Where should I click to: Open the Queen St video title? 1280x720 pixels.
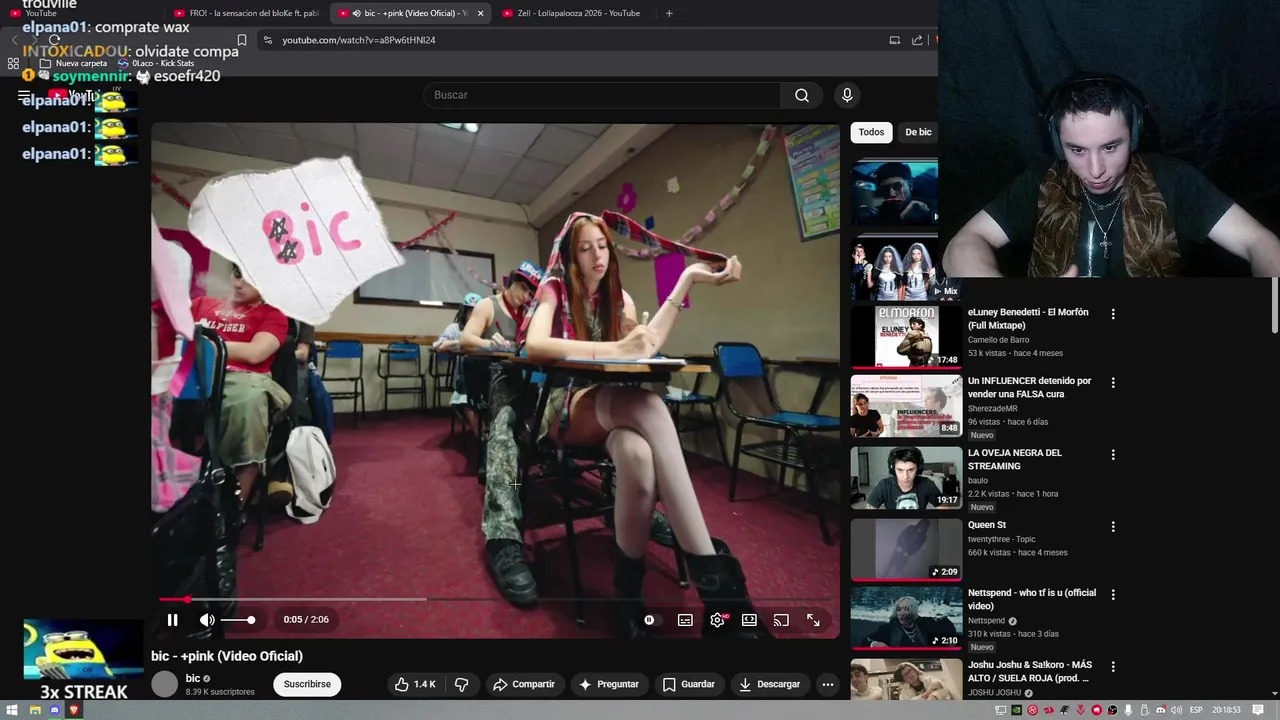tap(986, 525)
